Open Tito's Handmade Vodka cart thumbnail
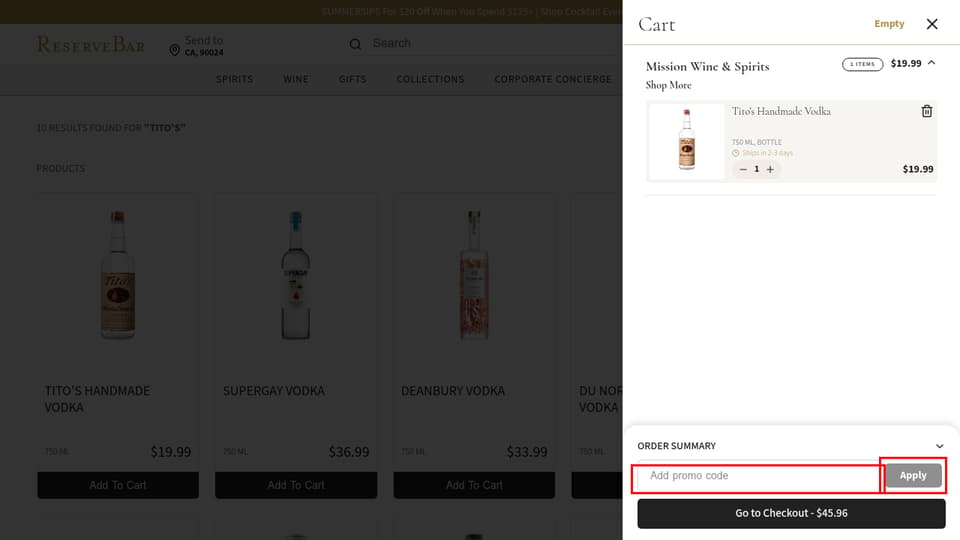The height and width of the screenshot is (540, 960). pyautogui.click(x=686, y=141)
